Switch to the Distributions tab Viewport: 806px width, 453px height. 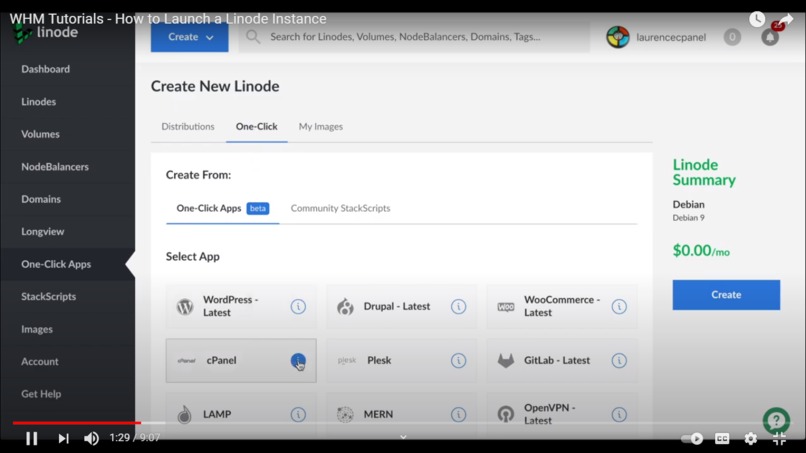(x=188, y=126)
